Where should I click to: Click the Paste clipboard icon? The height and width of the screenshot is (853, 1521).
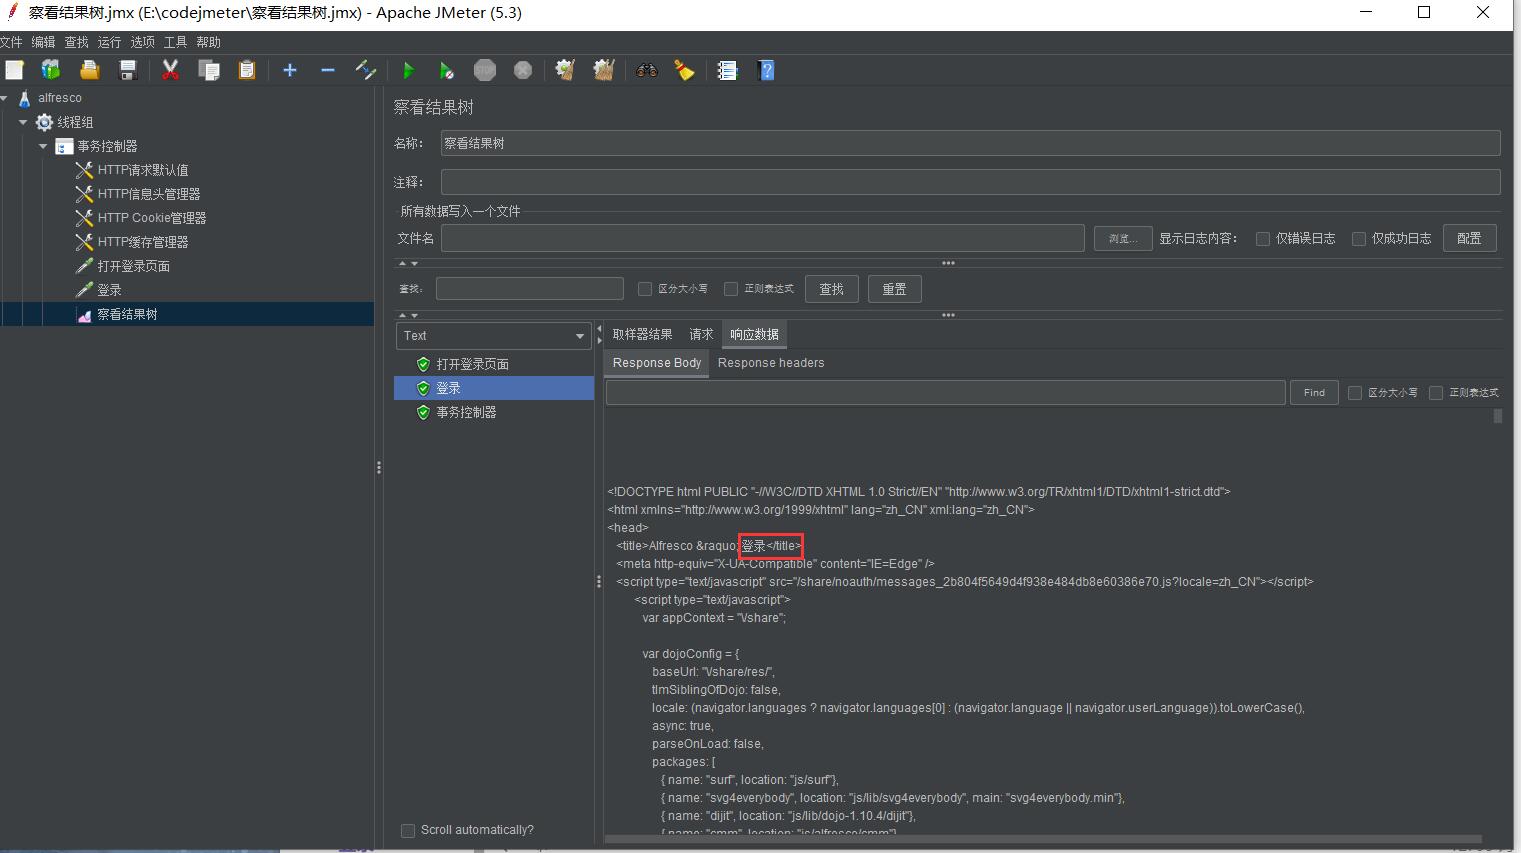(247, 70)
